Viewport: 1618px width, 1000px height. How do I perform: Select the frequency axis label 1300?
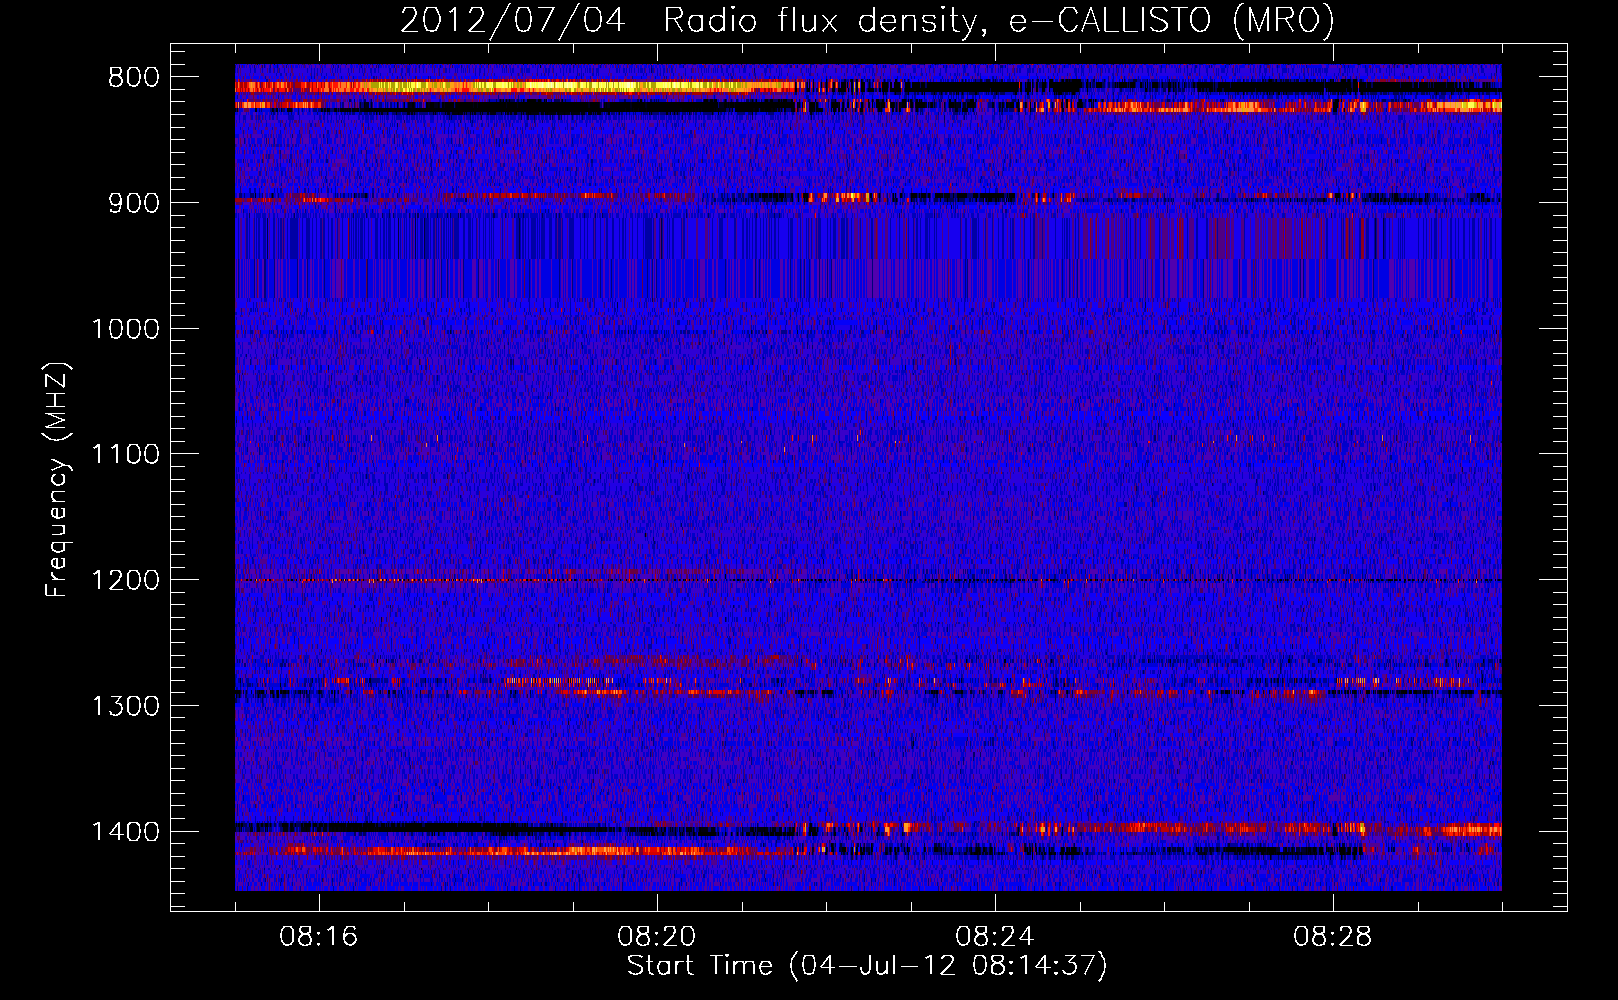coord(126,706)
